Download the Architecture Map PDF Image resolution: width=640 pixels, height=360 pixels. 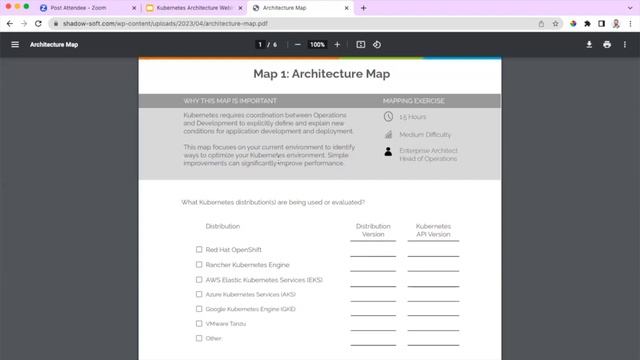point(589,44)
